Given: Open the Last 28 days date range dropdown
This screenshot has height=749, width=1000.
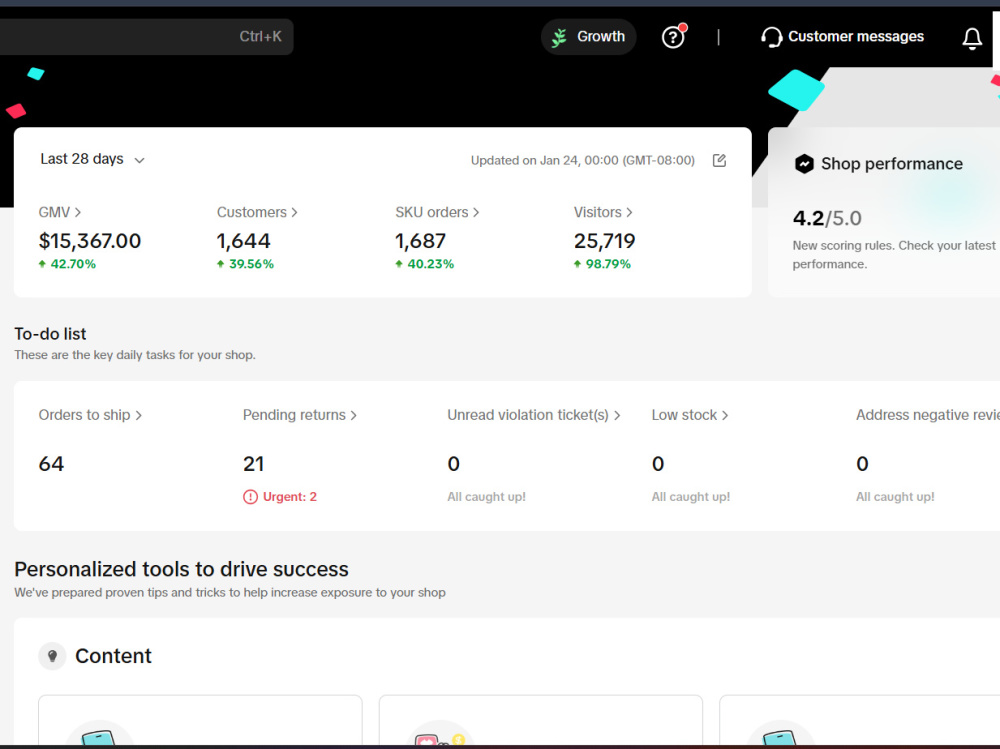Looking at the screenshot, I should [93, 159].
